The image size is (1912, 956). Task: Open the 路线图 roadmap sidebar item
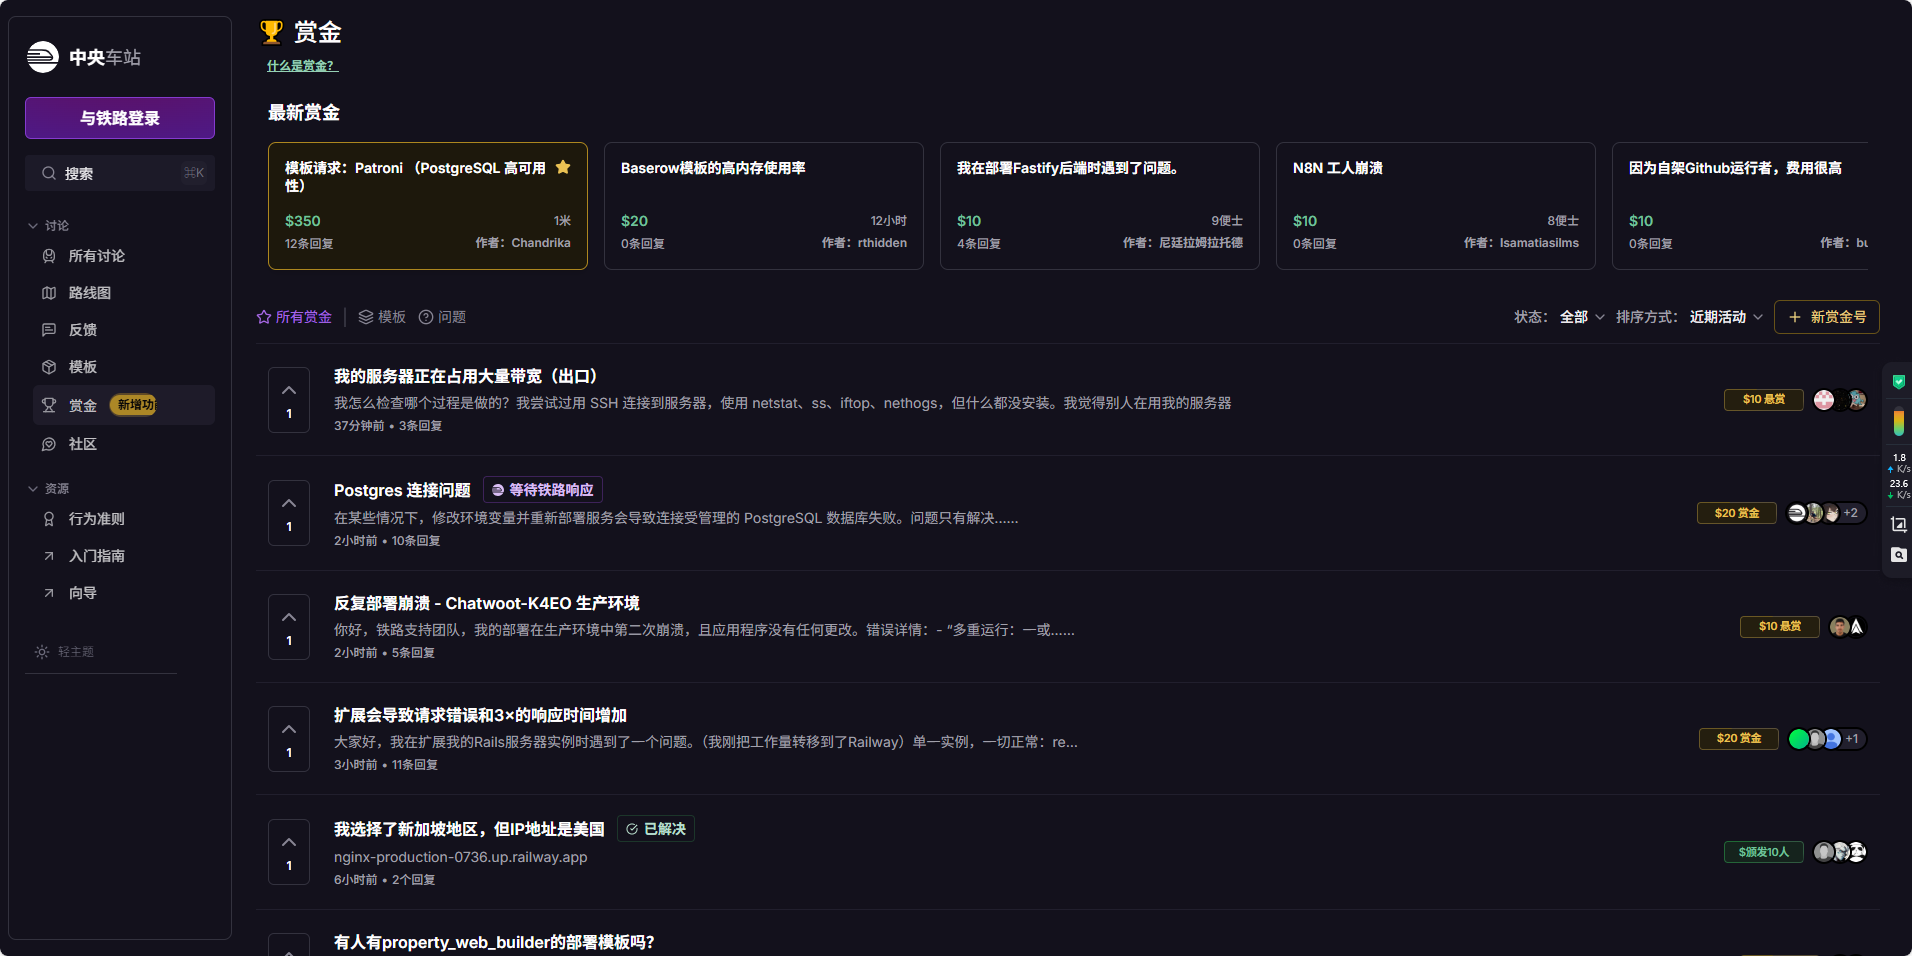tap(89, 293)
